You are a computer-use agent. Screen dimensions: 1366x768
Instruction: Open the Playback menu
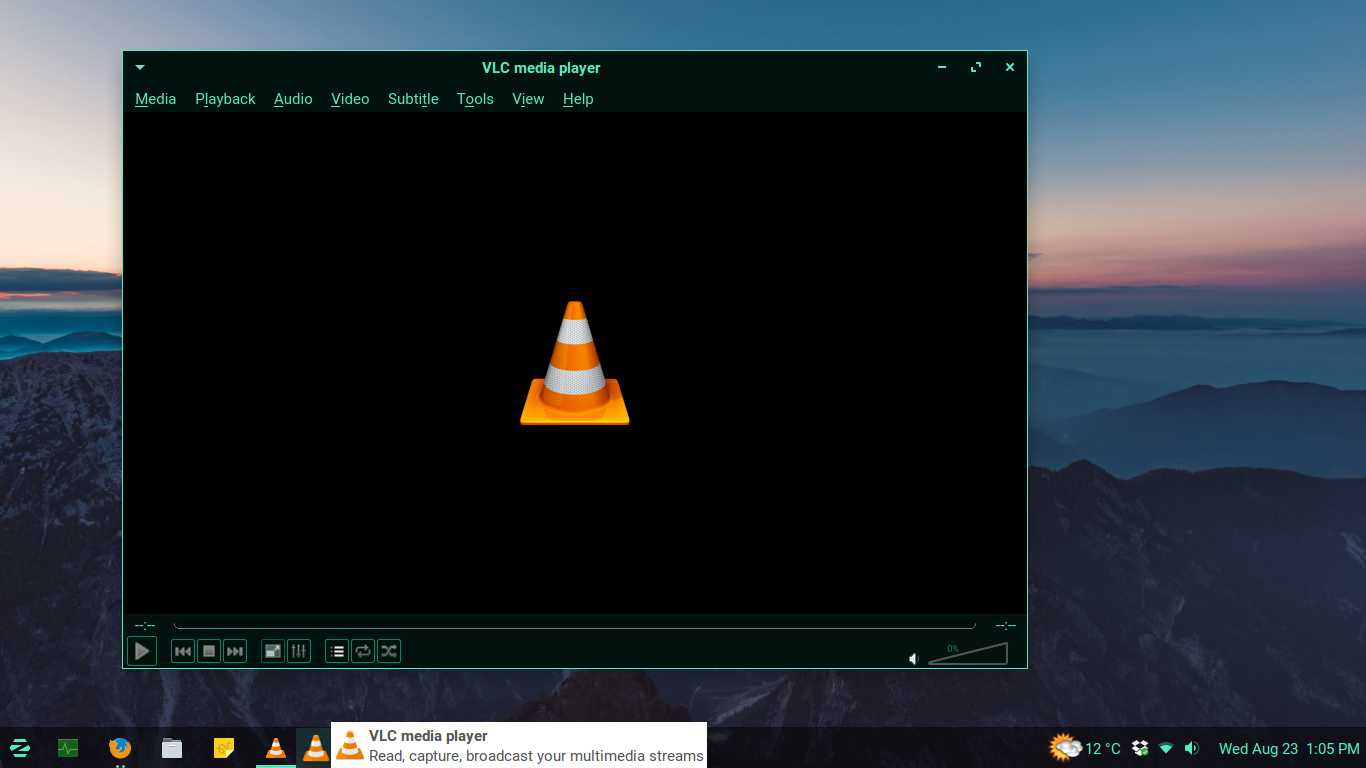(x=225, y=99)
